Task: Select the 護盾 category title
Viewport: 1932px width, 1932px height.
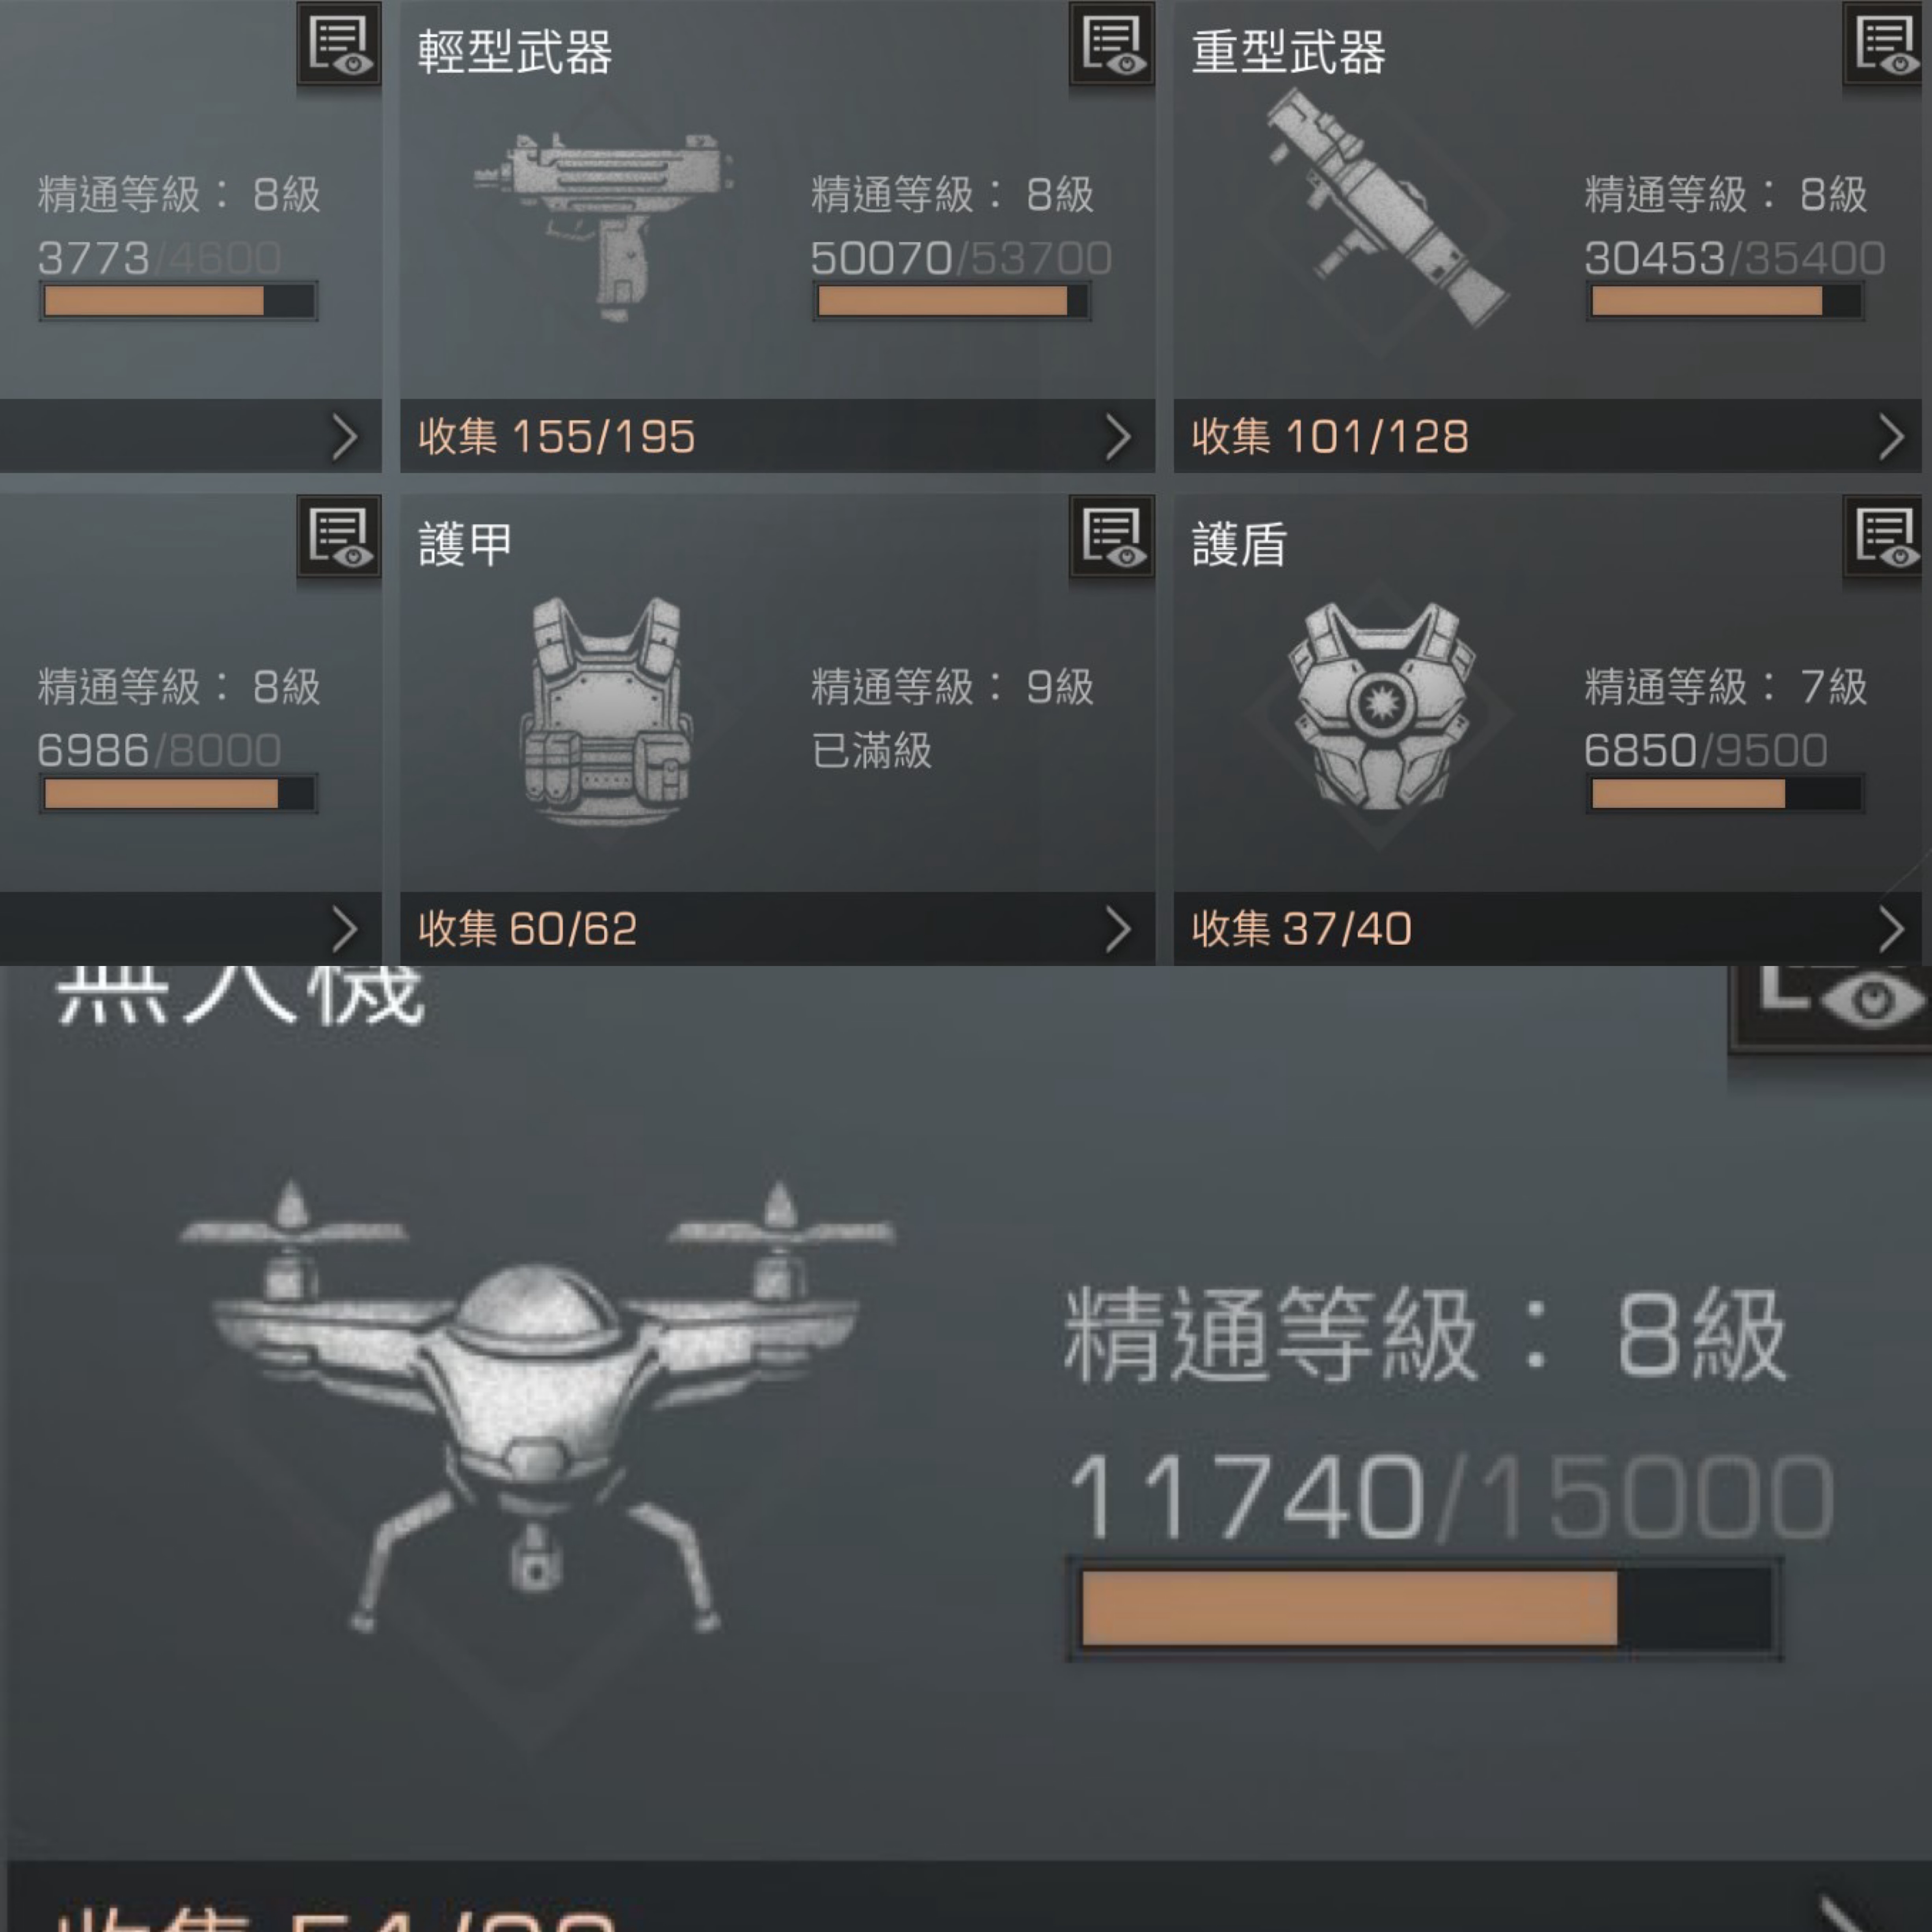Action: point(1239,545)
